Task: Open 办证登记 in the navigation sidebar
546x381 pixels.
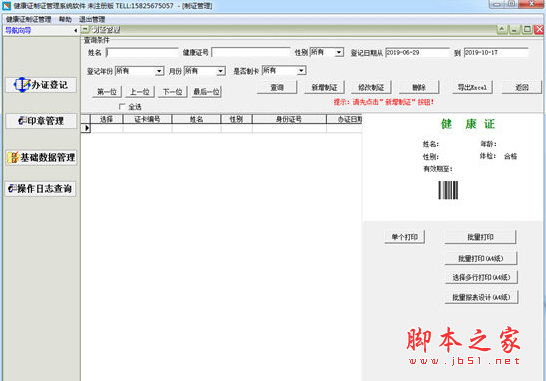Action: (41, 85)
